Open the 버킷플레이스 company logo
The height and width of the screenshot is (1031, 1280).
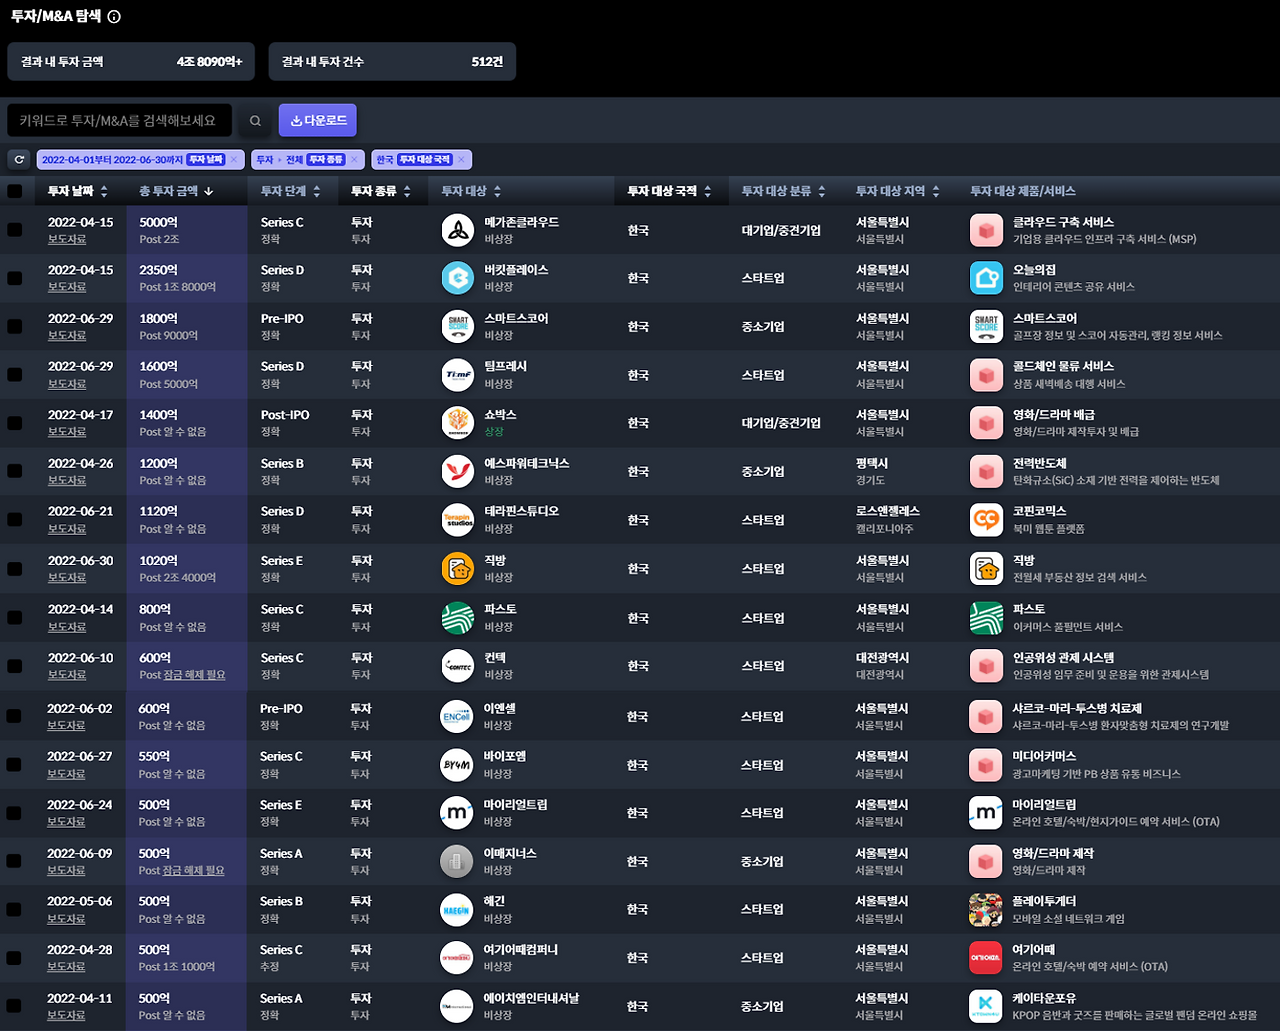click(458, 278)
